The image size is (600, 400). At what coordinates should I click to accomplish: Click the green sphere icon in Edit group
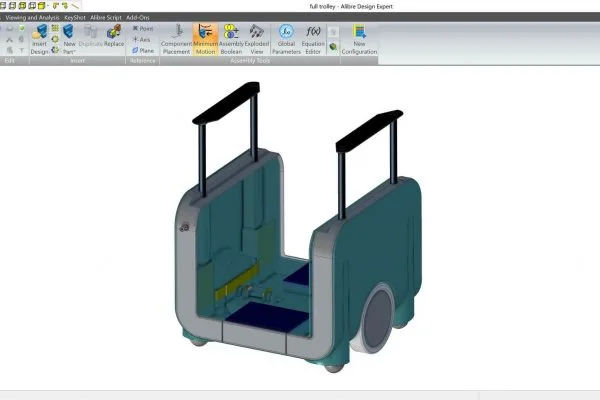pyautogui.click(x=22, y=28)
